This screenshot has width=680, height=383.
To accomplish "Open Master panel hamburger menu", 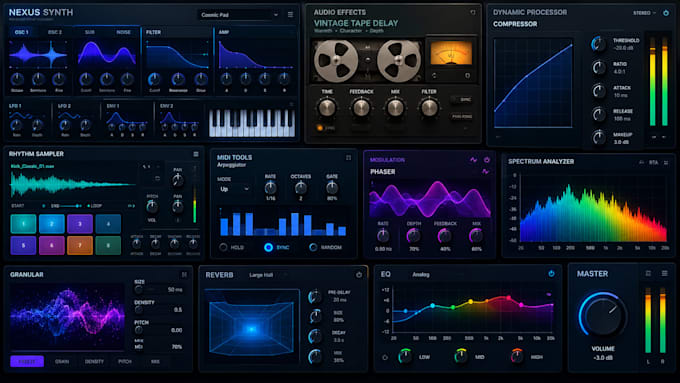I will pyautogui.click(x=664, y=273).
